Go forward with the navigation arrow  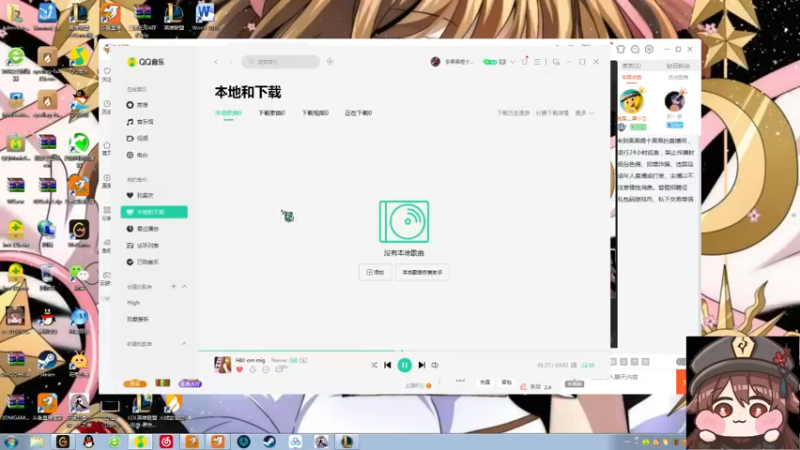[231, 62]
